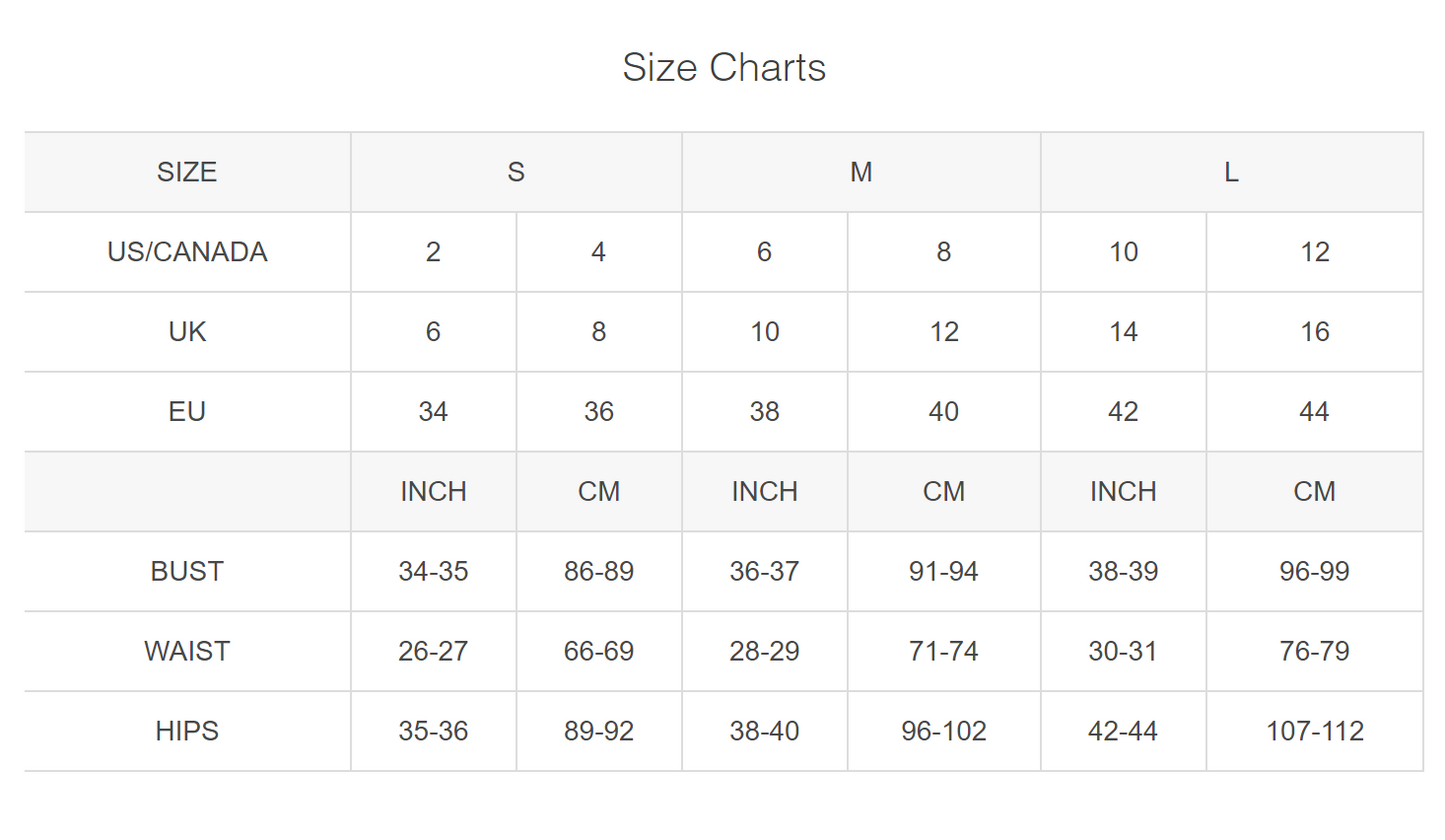The image size is (1445, 840).
Task: Click the waist measurement 28-29 cell
Action: click(x=764, y=652)
